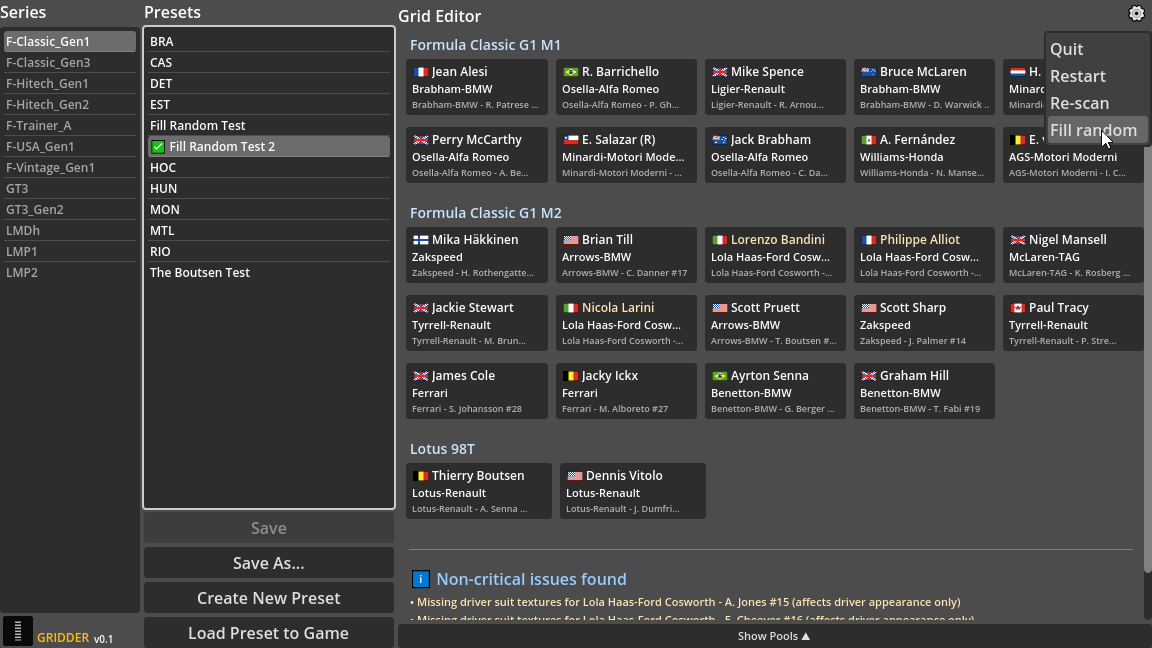
Task: Click the Scott Sharp driver card
Action: 924,323
